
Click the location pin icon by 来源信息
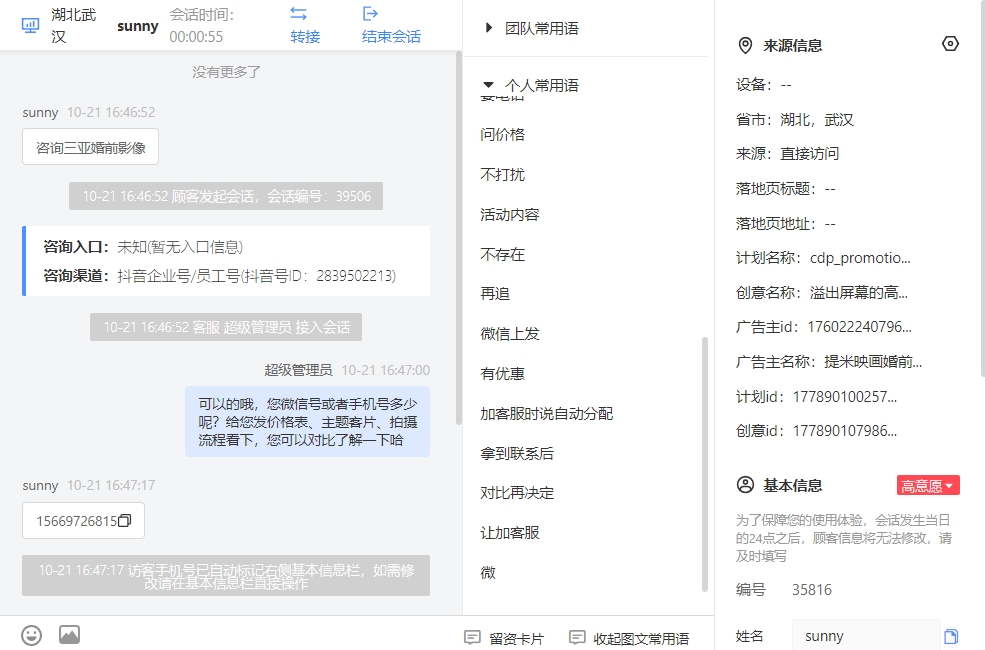click(745, 45)
